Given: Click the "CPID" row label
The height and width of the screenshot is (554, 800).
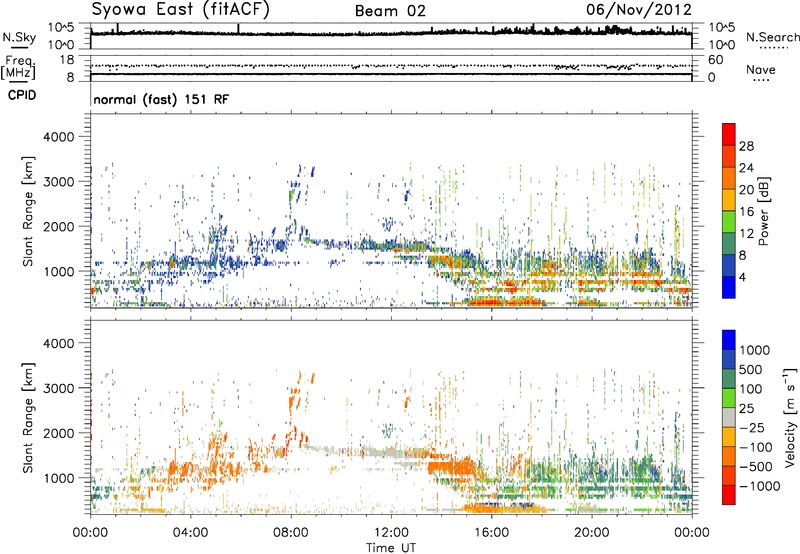Looking at the screenshot, I should 22,95.
